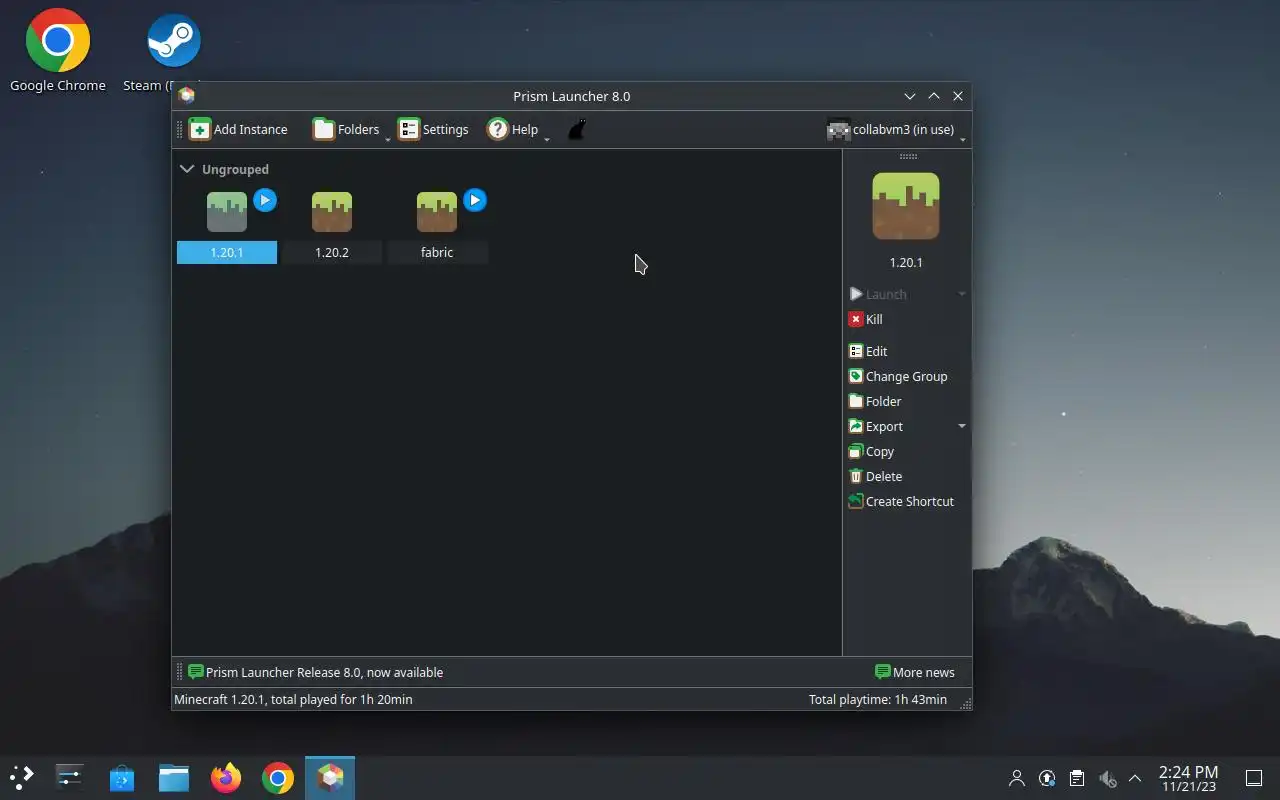Click the 1.20.1 instance label
Viewport: 1280px width, 800px height.
(227, 253)
